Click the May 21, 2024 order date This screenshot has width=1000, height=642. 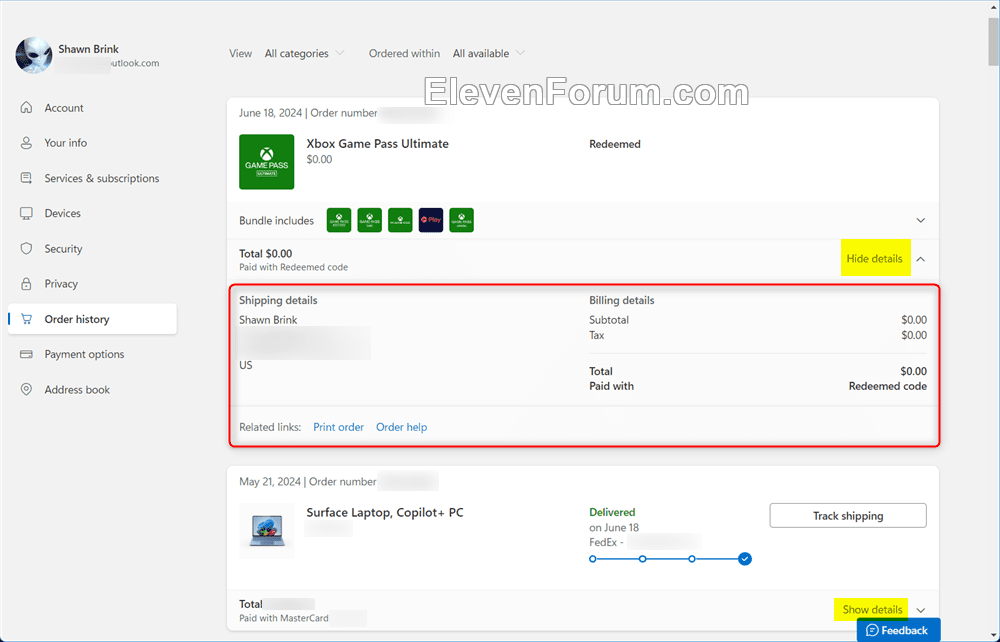(x=270, y=481)
